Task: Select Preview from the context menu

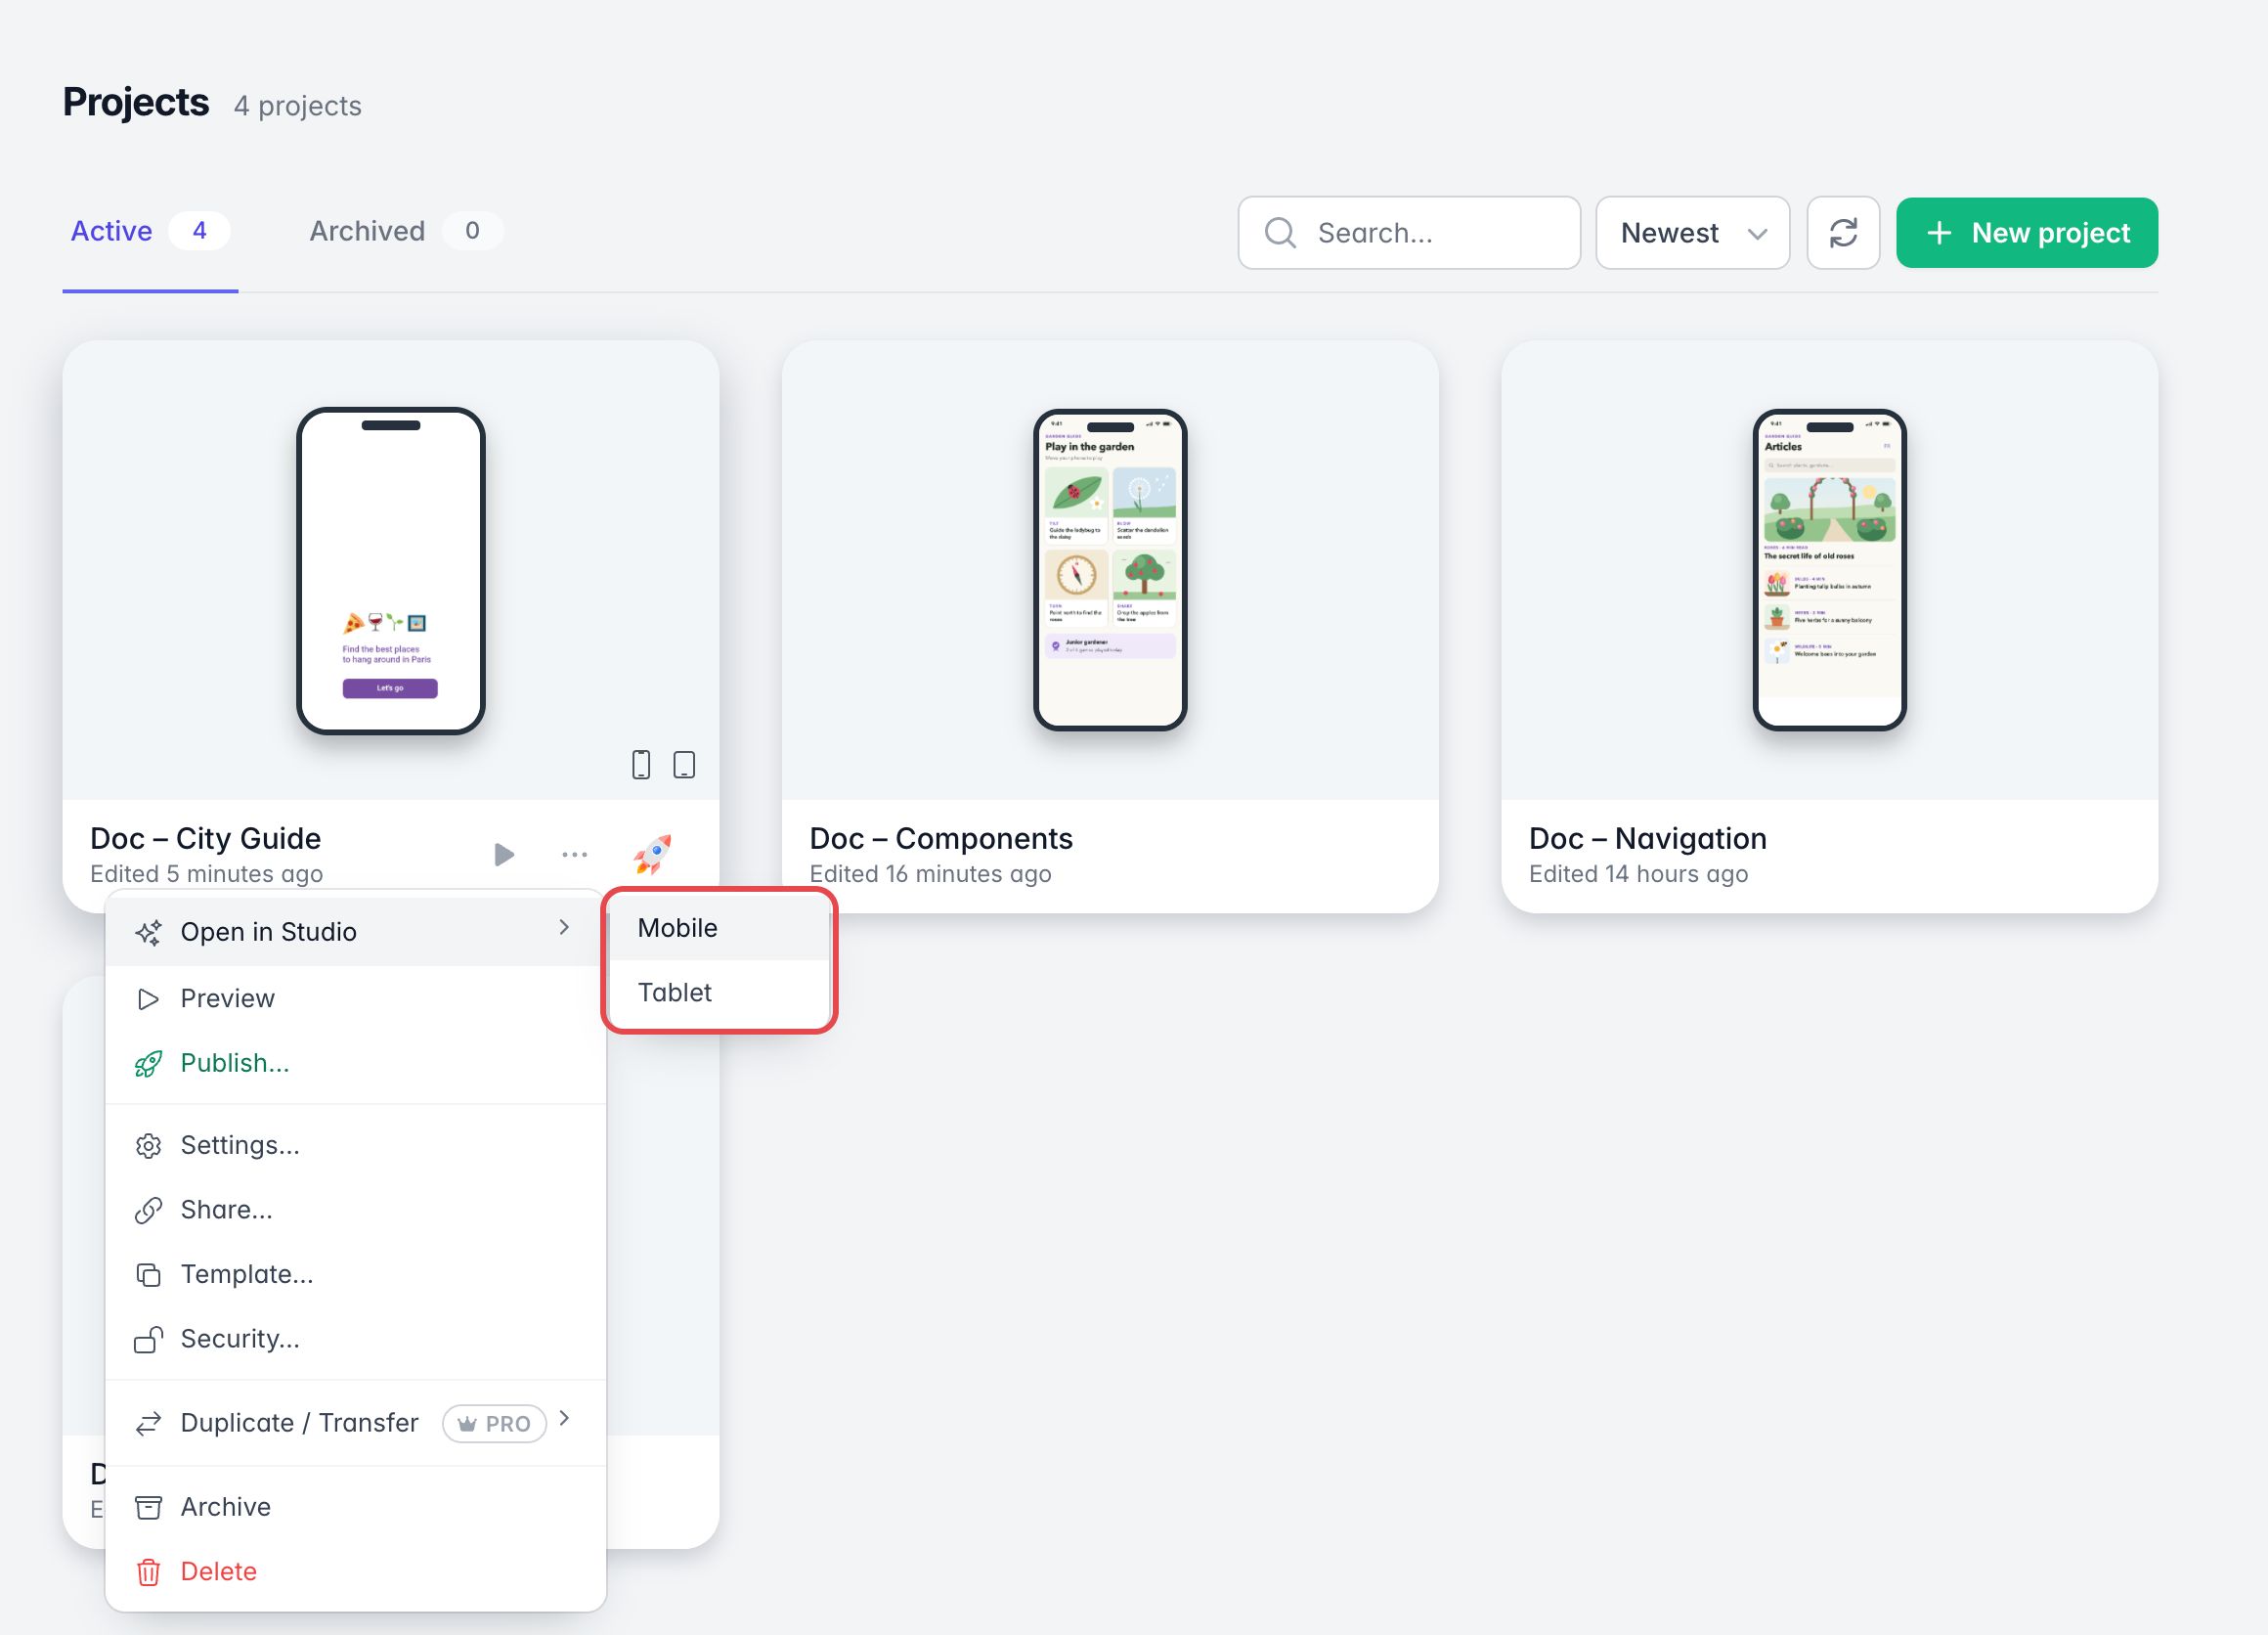Action: coord(355,998)
